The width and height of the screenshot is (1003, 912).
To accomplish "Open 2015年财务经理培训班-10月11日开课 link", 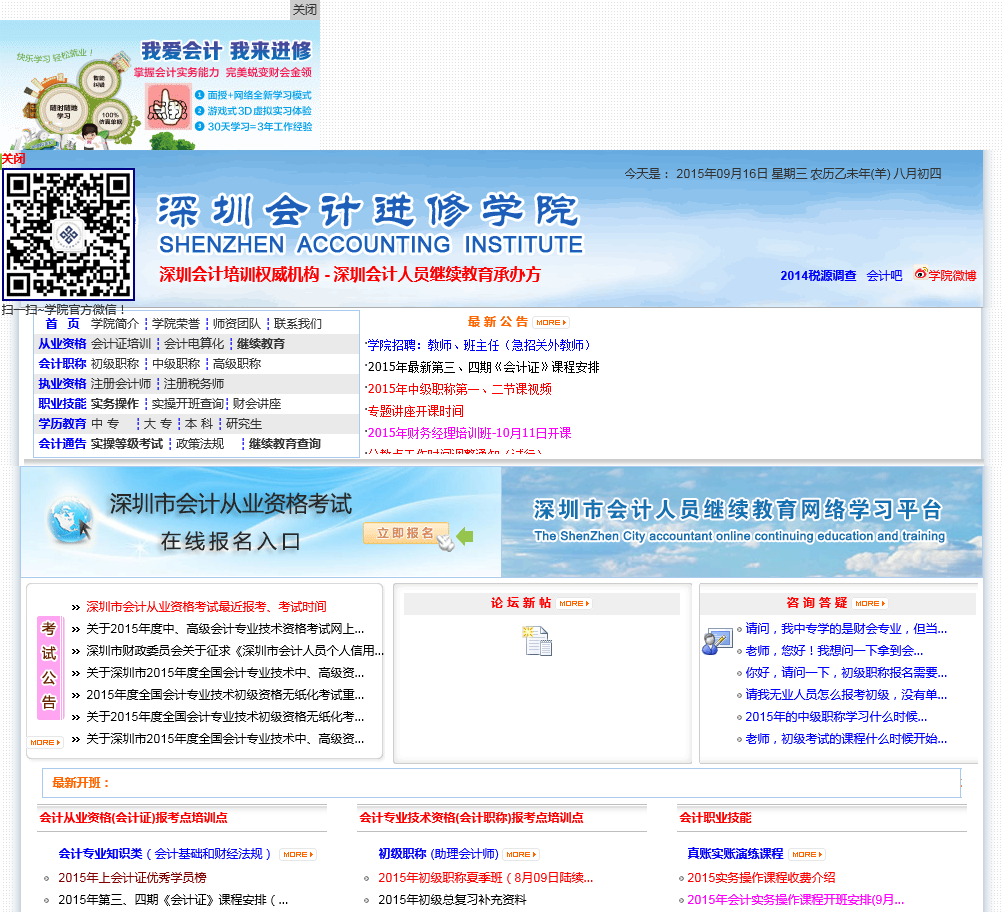I will (470, 433).
